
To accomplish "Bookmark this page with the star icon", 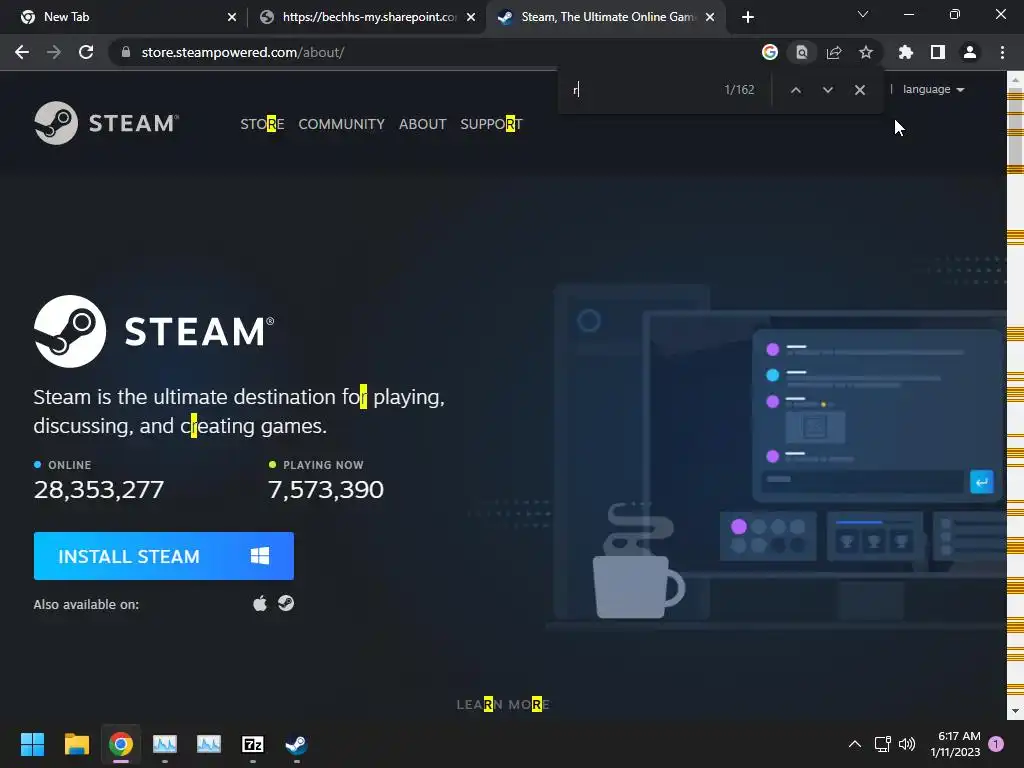I will coord(866,52).
